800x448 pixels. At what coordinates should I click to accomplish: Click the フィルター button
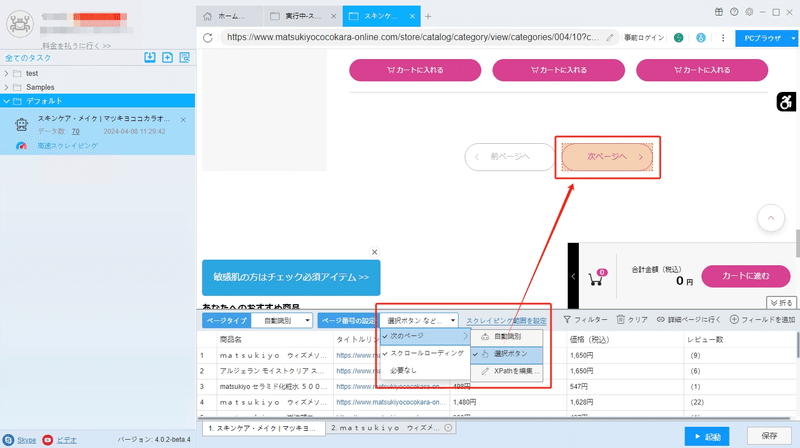[x=585, y=319]
